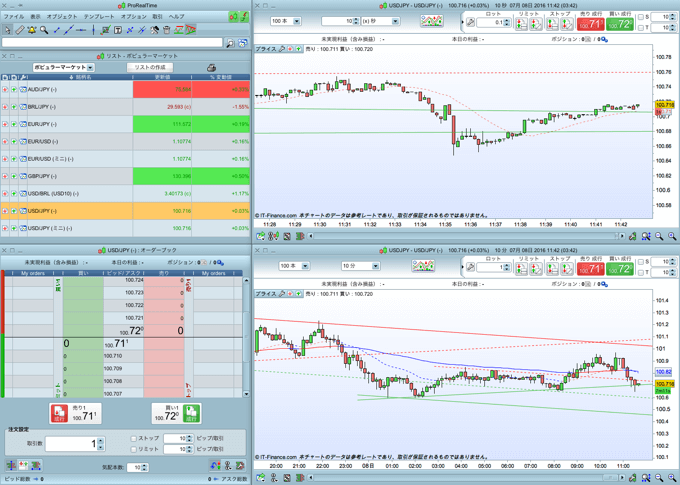The width and height of the screenshot is (680, 485).
Task: Pick the ruler measurement tool
Action: [20, 30]
